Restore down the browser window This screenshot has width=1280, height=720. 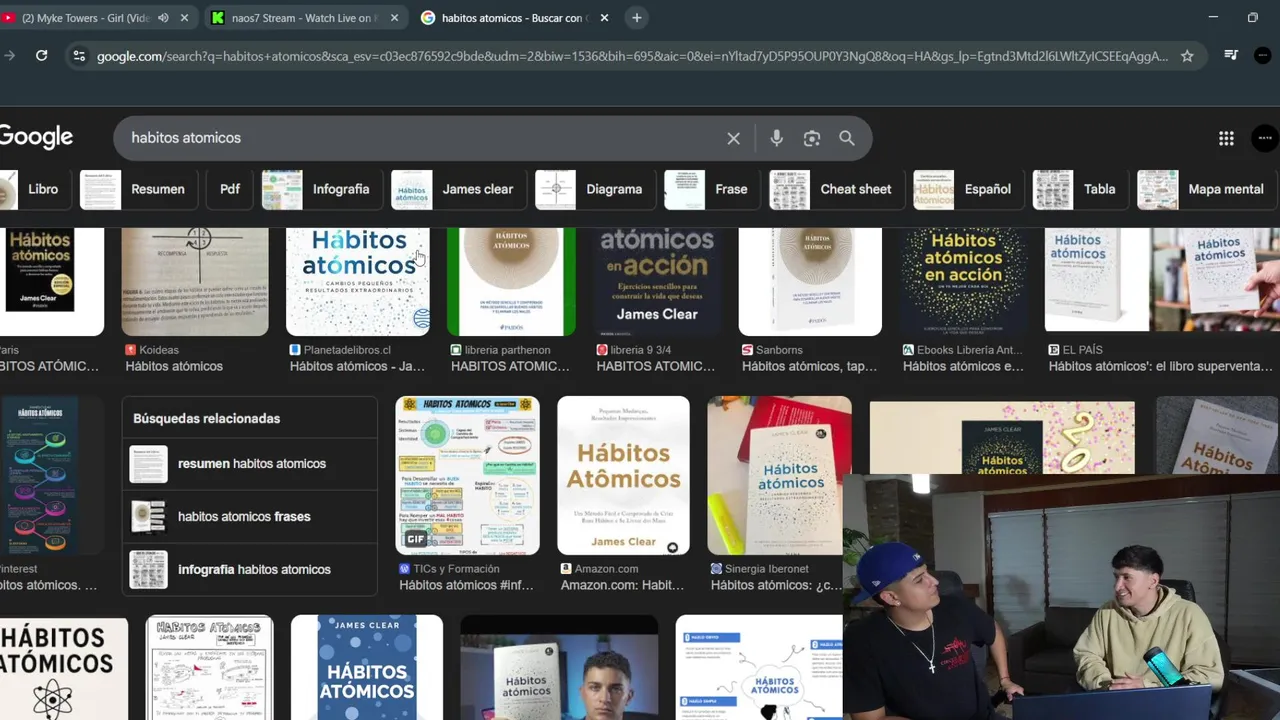point(1252,18)
